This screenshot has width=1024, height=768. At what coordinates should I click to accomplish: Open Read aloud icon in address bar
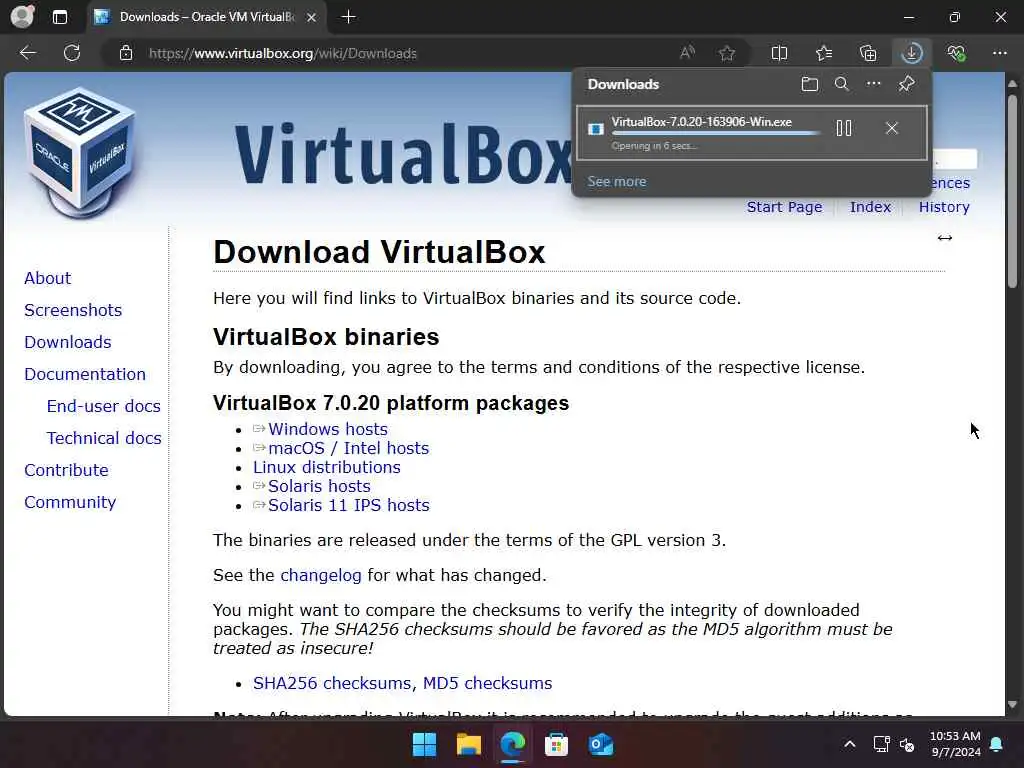(687, 53)
